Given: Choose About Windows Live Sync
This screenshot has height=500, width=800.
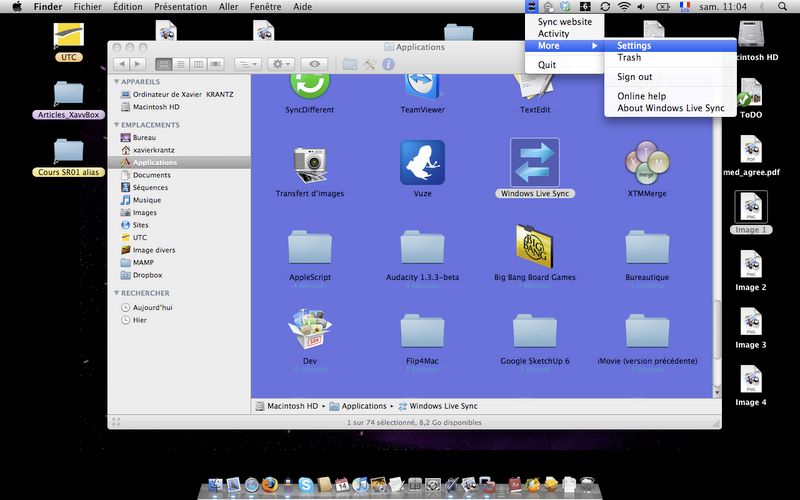Looking at the screenshot, I should 670,108.
